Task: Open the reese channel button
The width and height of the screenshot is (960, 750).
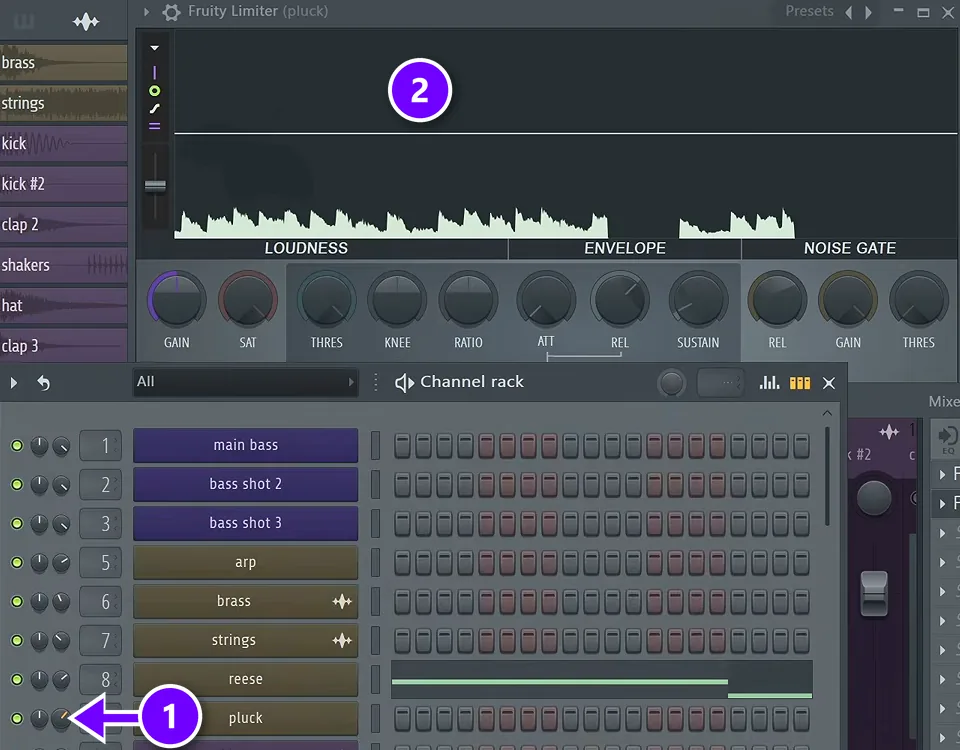Action: (246, 679)
